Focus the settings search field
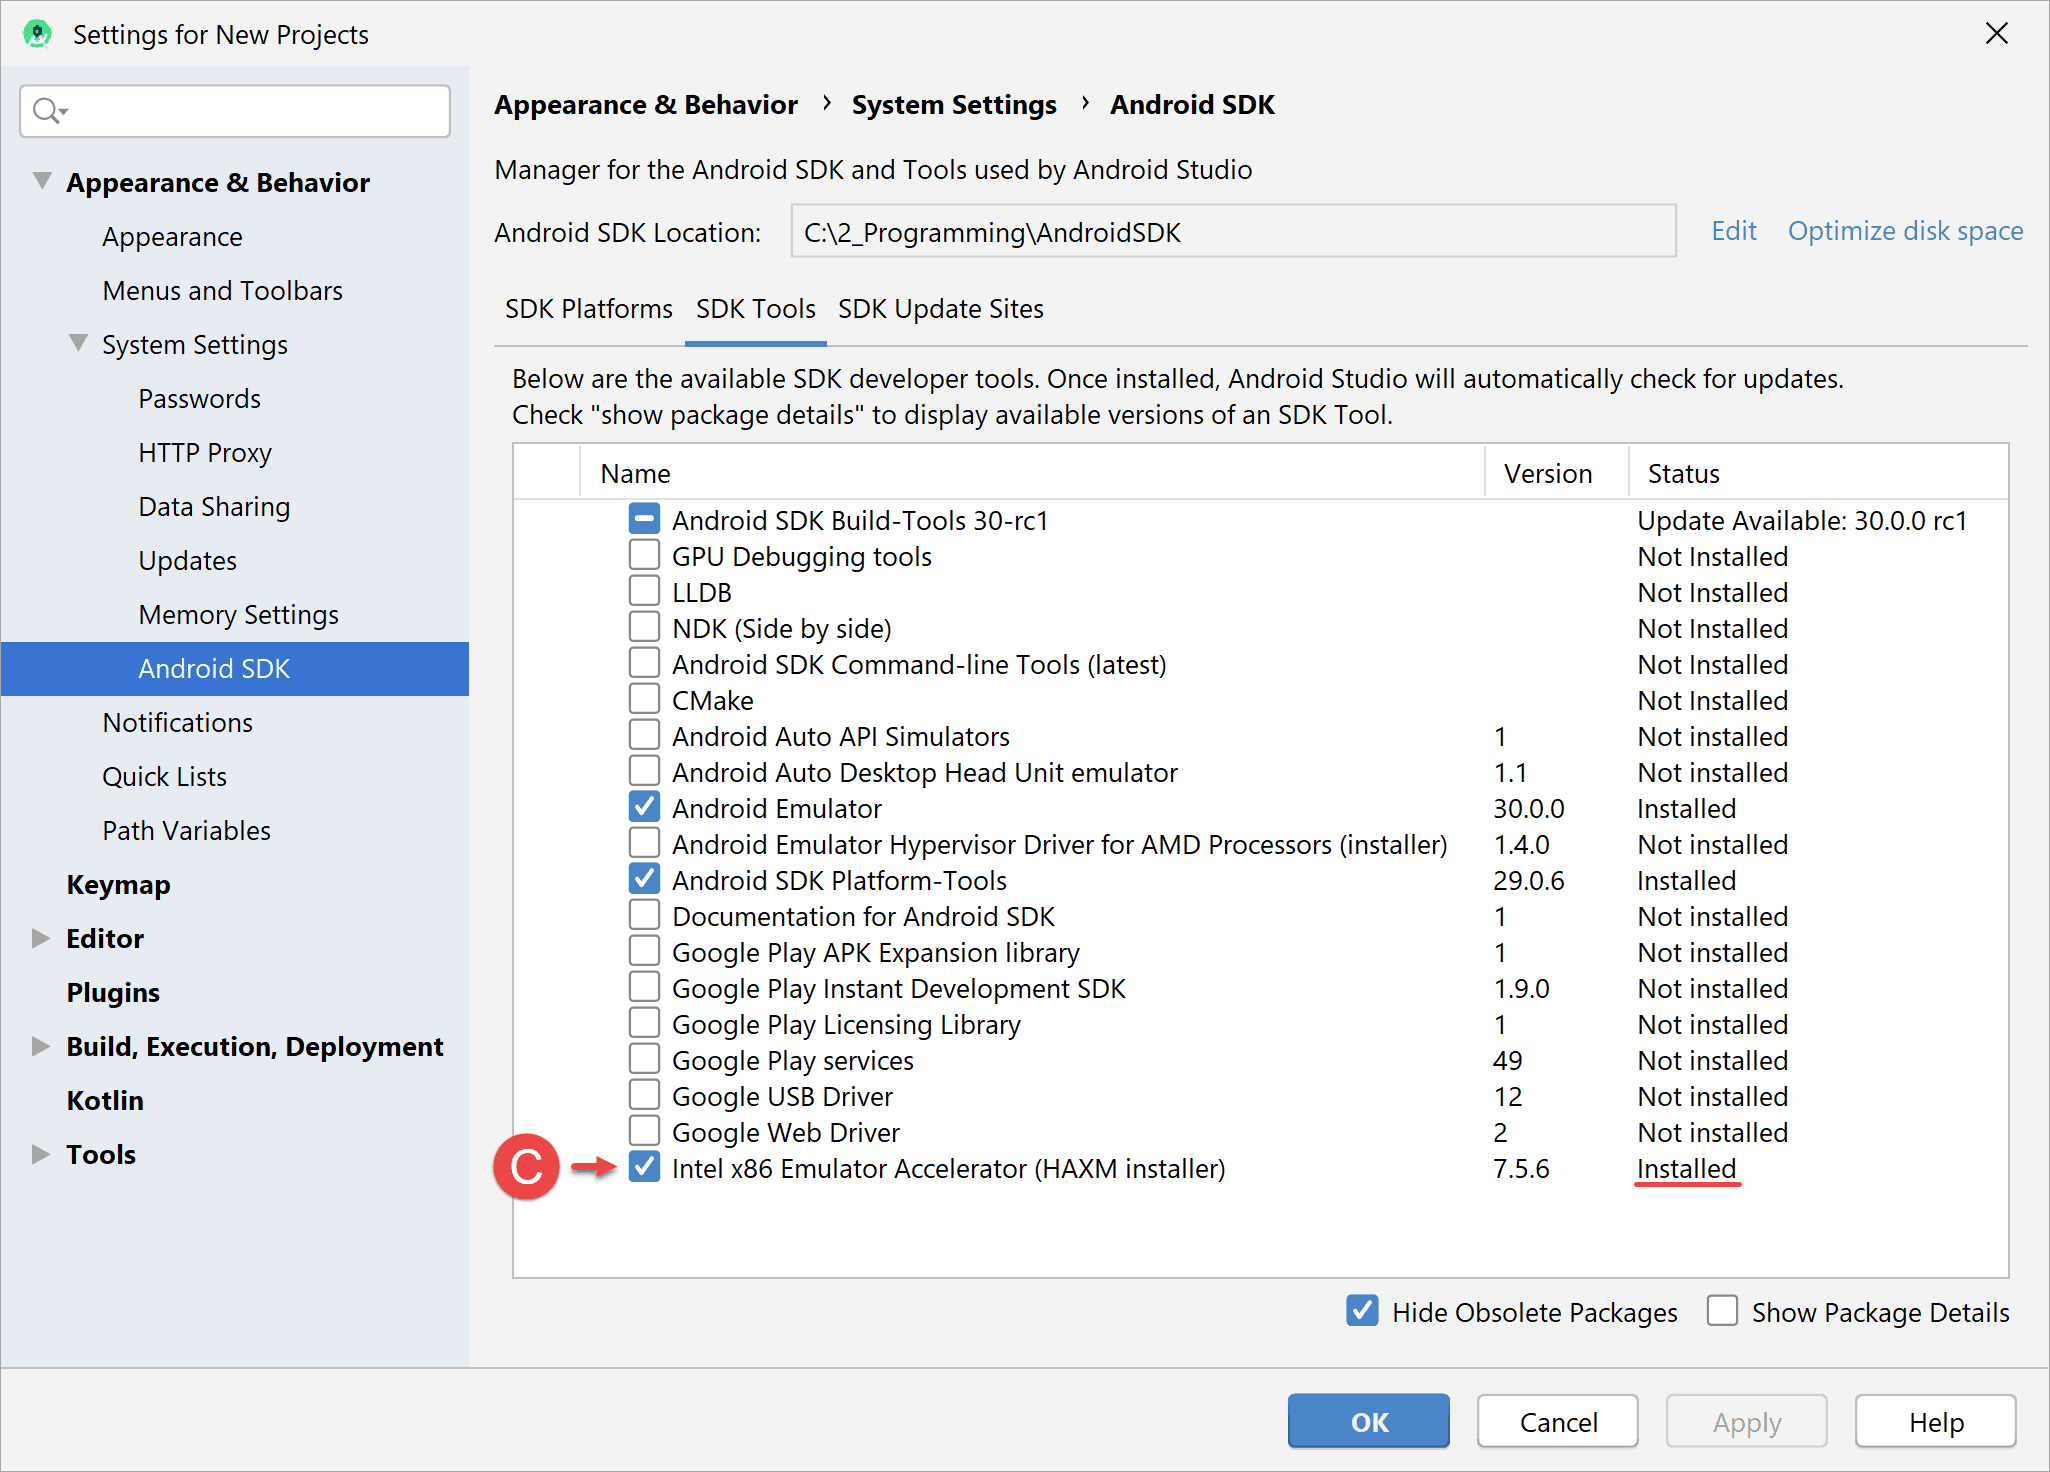Screen dimensions: 2050x1472 tap(235, 111)
